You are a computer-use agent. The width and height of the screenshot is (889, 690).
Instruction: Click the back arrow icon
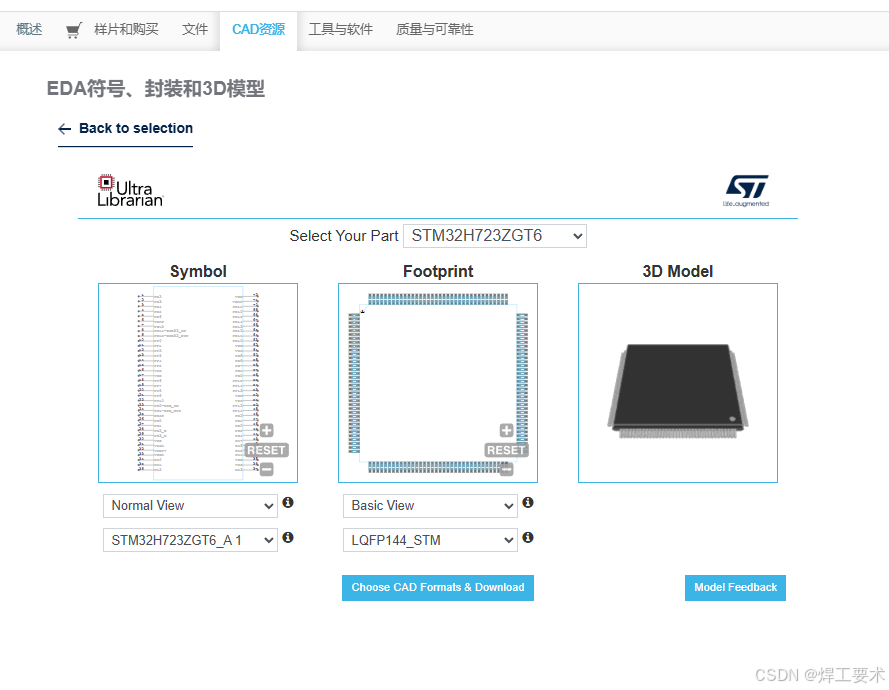tap(65, 129)
